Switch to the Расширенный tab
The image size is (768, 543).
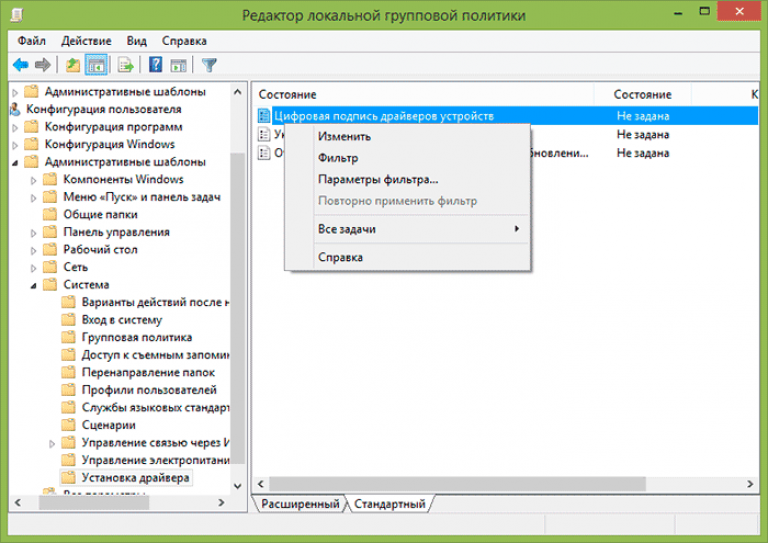coord(300,504)
